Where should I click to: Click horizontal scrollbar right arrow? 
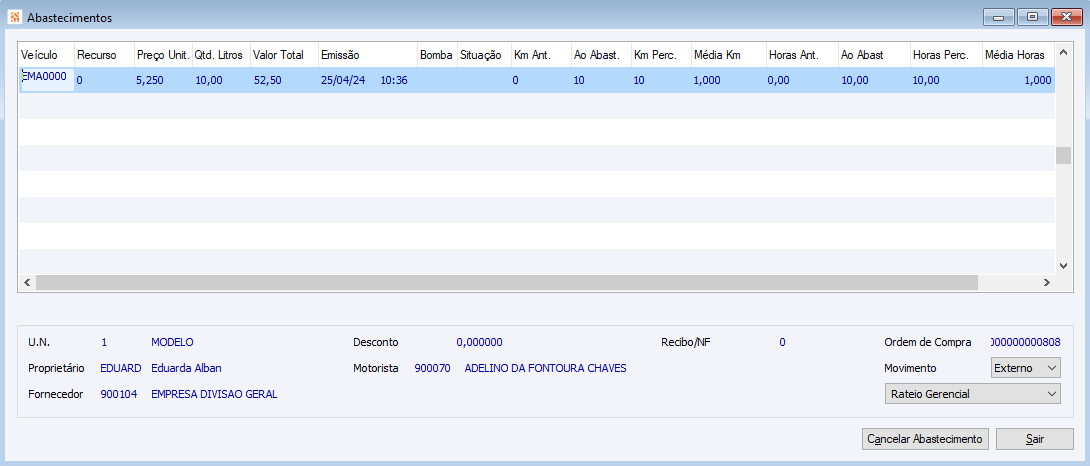click(x=1046, y=282)
